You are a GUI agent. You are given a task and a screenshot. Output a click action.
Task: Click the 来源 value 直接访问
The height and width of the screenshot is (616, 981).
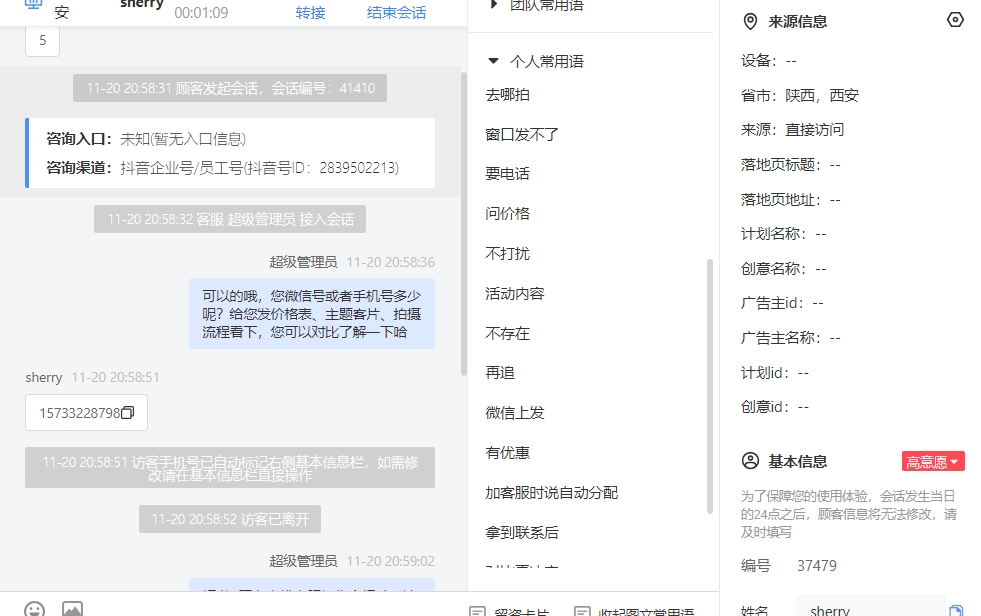click(x=815, y=130)
